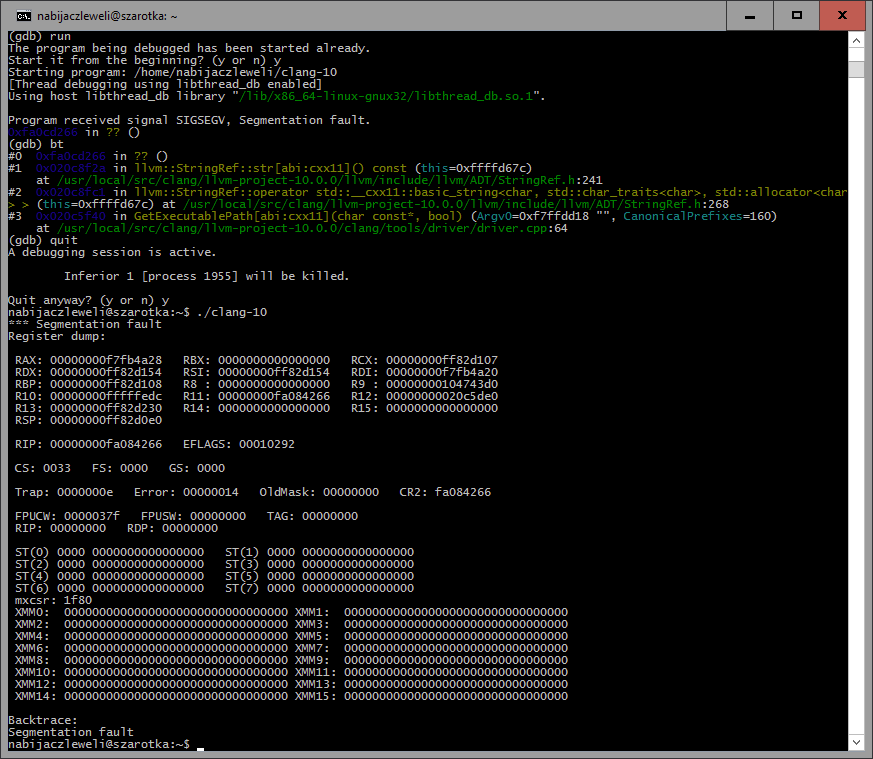The image size is (873, 759).
Task: Click the scrollbar up arrow
Action: pos(859,40)
